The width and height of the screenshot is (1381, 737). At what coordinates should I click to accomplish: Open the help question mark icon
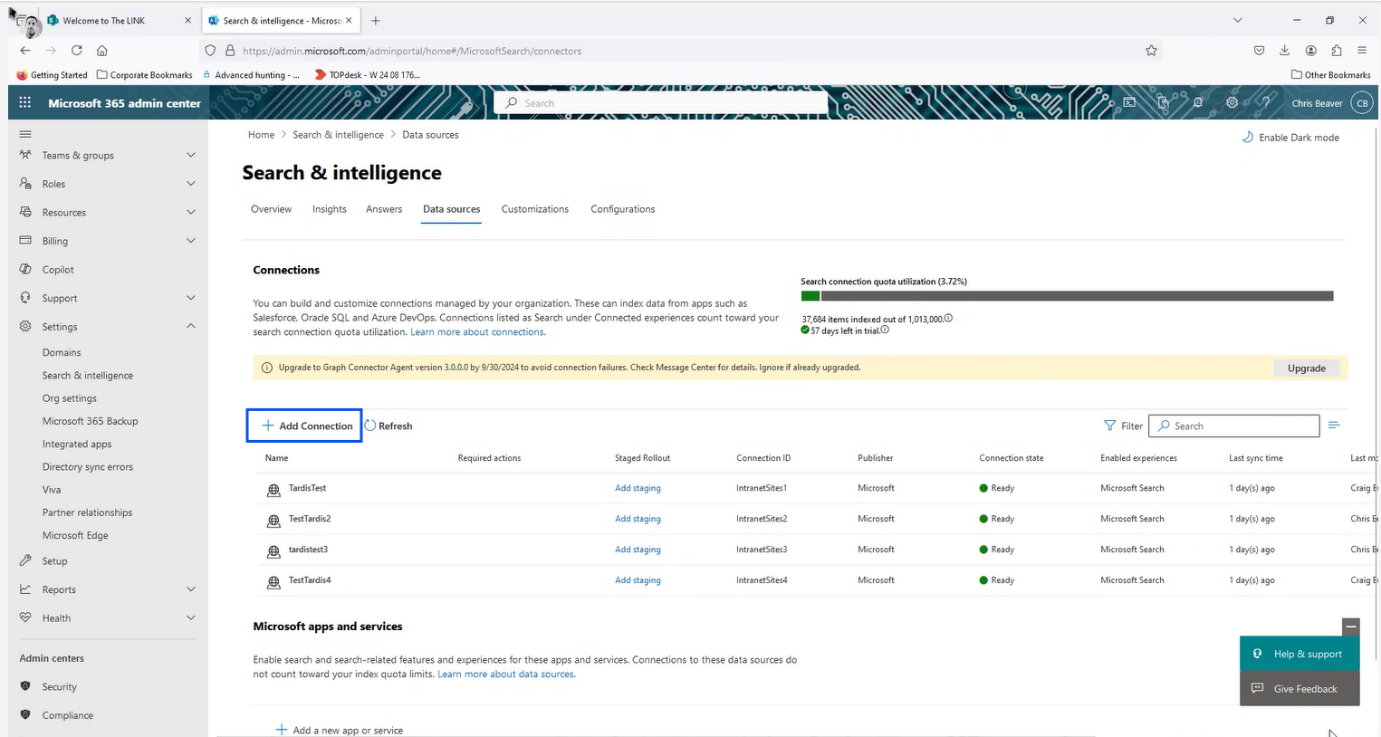1266,103
